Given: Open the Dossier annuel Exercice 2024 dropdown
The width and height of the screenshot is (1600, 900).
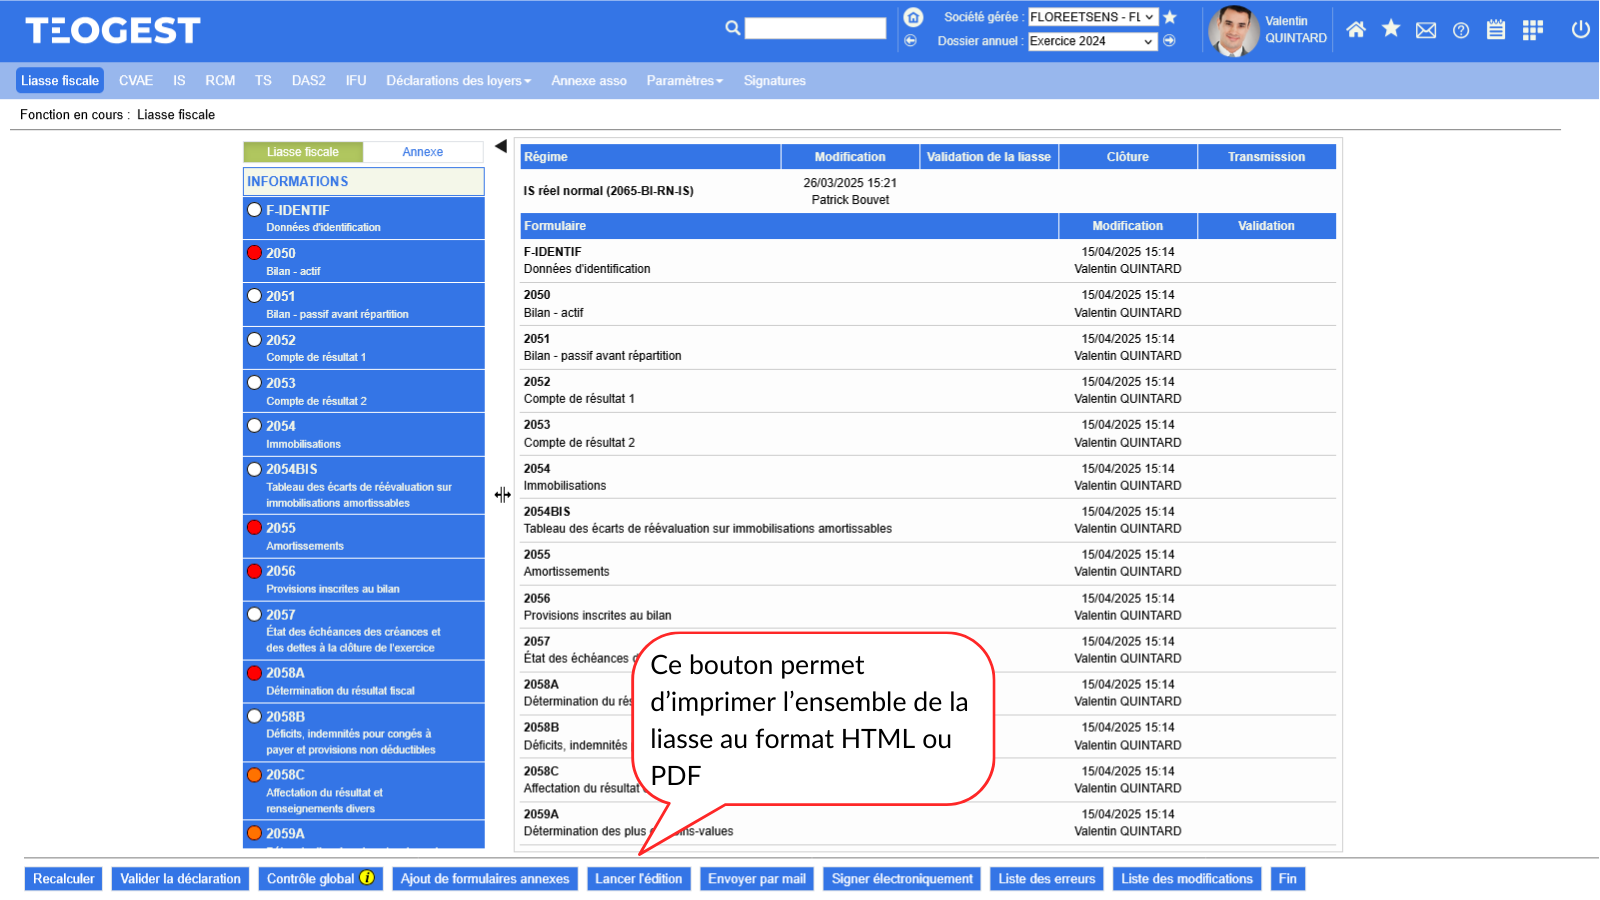Looking at the screenshot, I should [1092, 41].
